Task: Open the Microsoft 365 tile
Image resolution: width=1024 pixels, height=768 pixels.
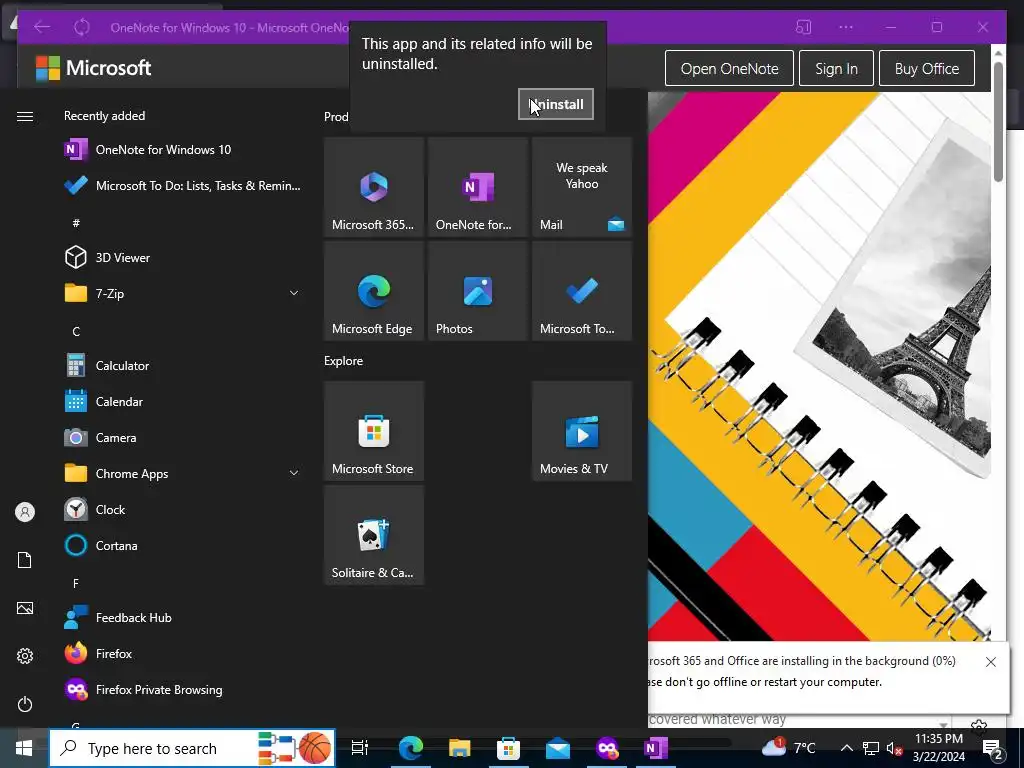Action: tap(374, 187)
